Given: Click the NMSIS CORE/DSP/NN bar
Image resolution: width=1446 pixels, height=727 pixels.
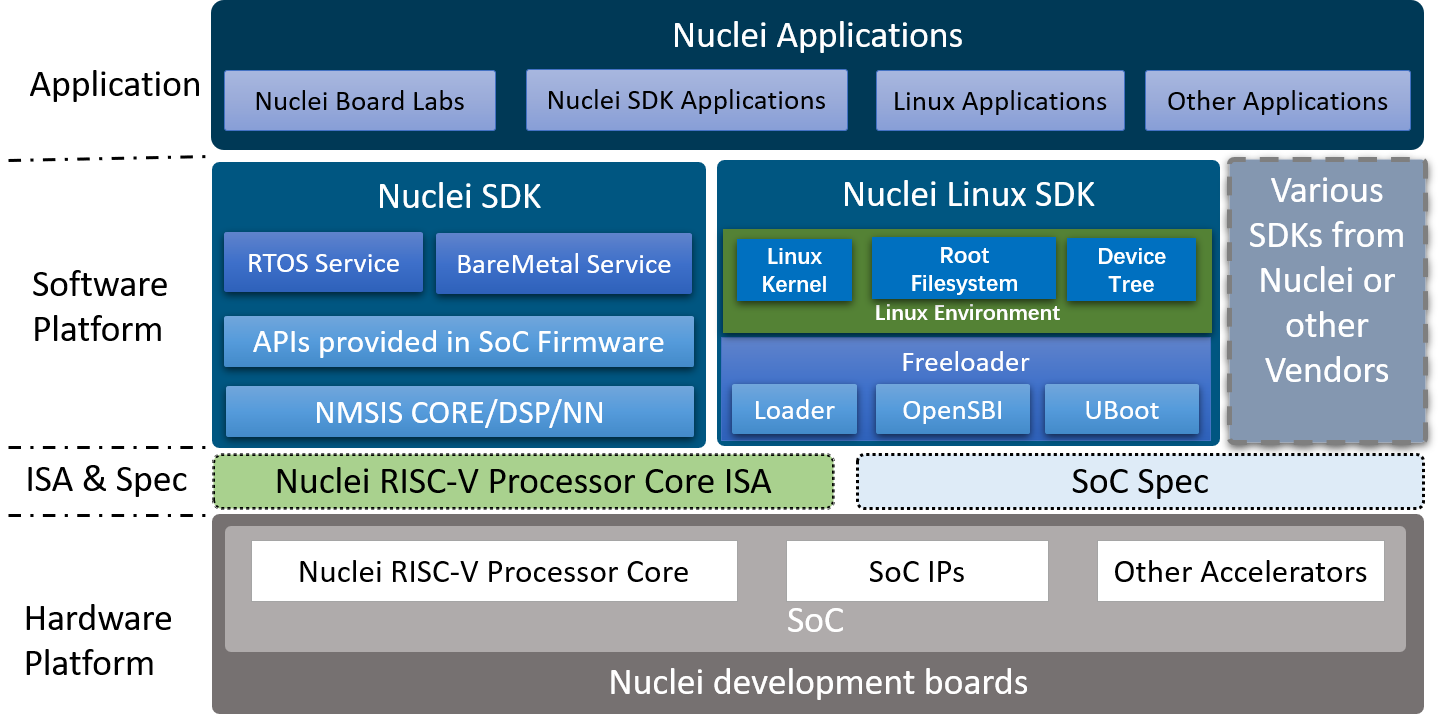Looking at the screenshot, I should click(460, 412).
